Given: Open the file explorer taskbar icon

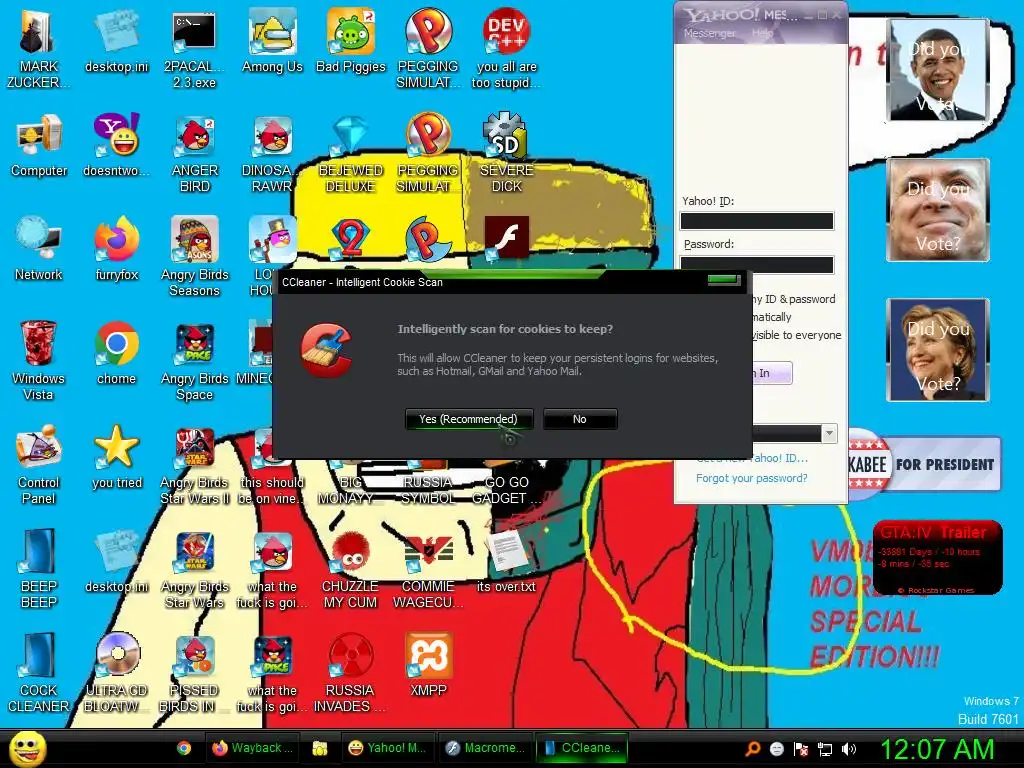Looking at the screenshot, I should [x=319, y=748].
